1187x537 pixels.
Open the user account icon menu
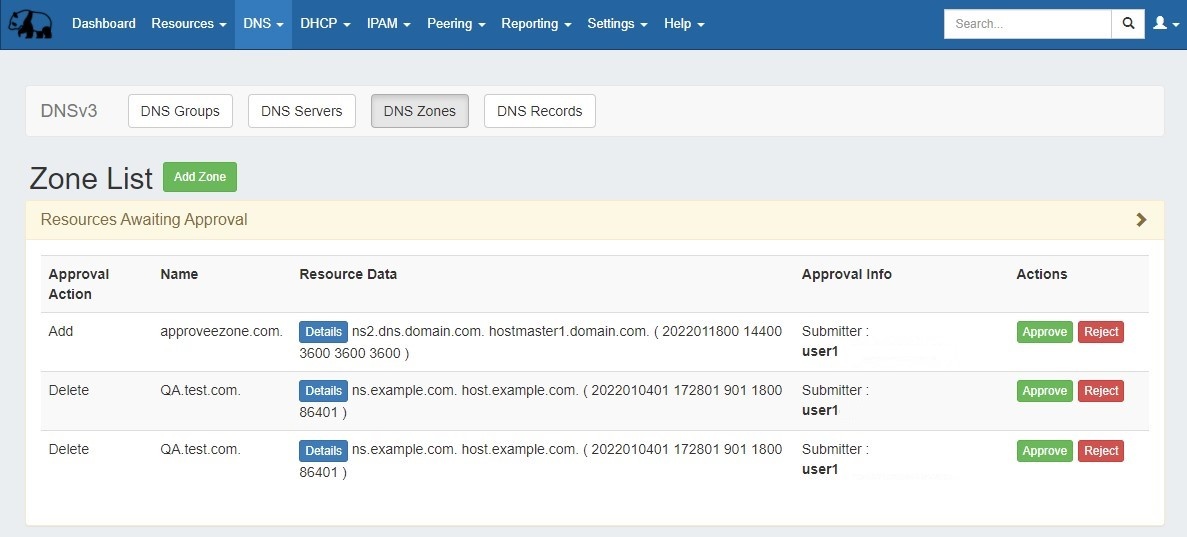point(1165,24)
